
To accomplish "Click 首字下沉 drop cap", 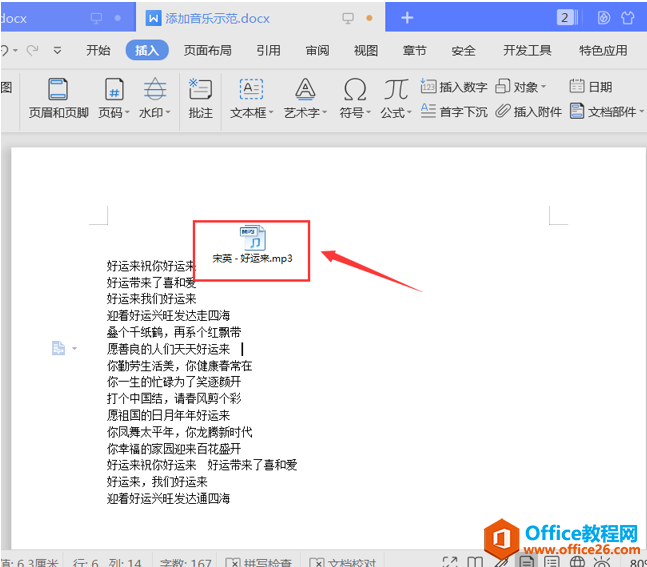I will [454, 111].
